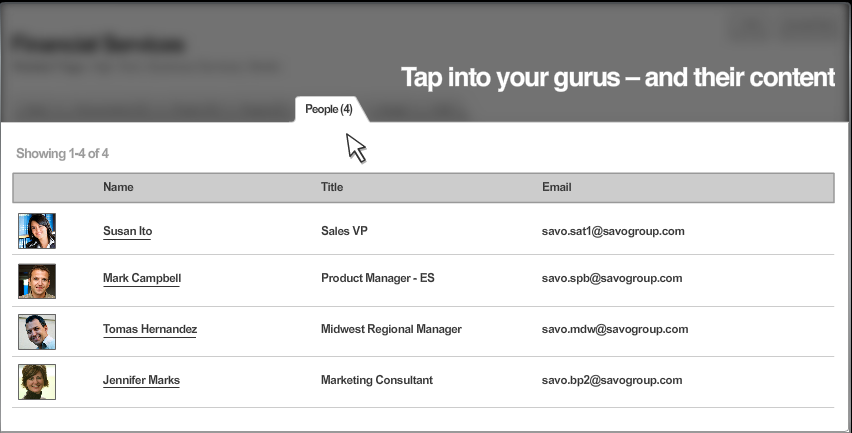Open the Susan Ito name link
This screenshot has width=852, height=433.
click(127, 231)
